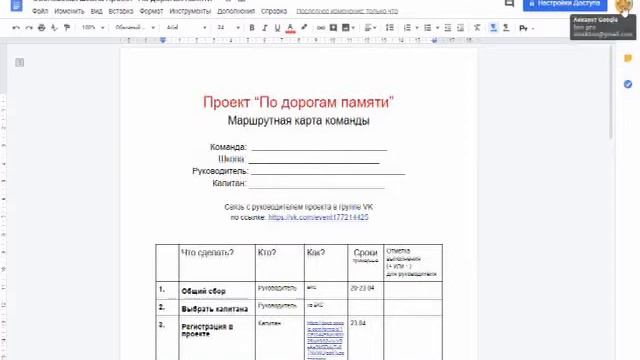The height and width of the screenshot is (360, 640).
Task: Increase the paragraph indent
Action: point(460,28)
